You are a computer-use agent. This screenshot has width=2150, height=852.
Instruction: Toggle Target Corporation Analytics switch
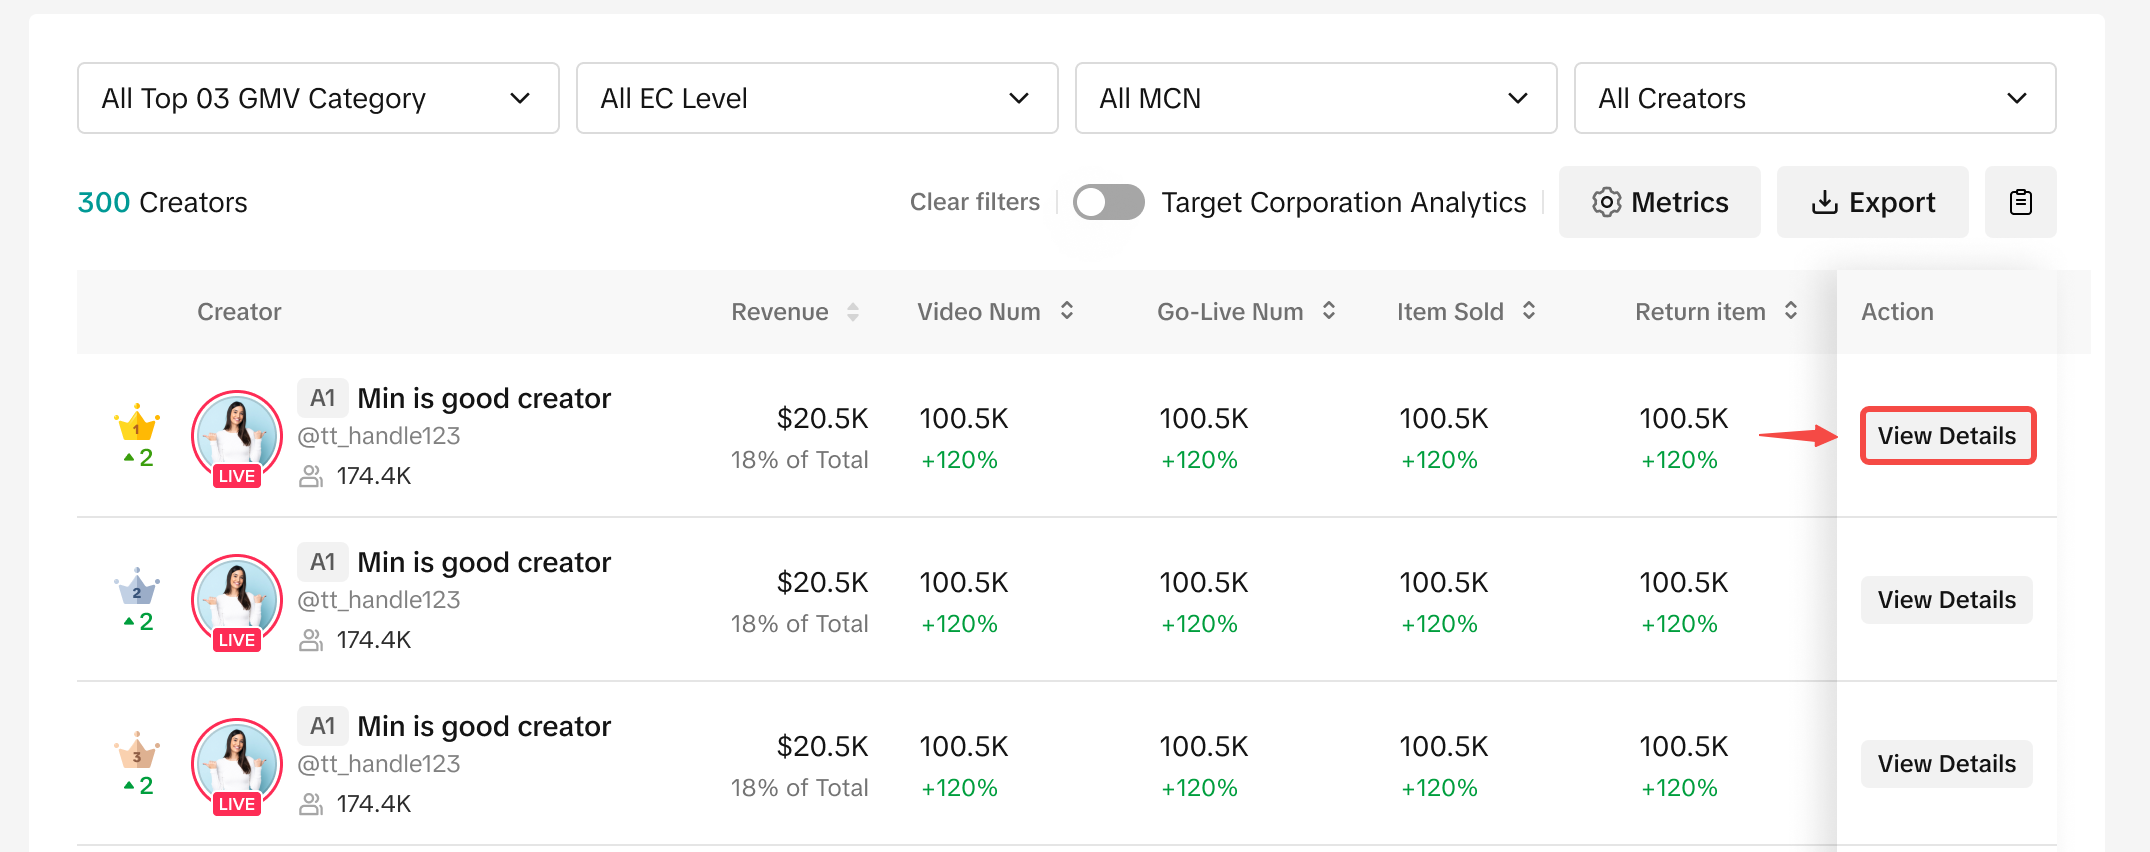click(1108, 202)
